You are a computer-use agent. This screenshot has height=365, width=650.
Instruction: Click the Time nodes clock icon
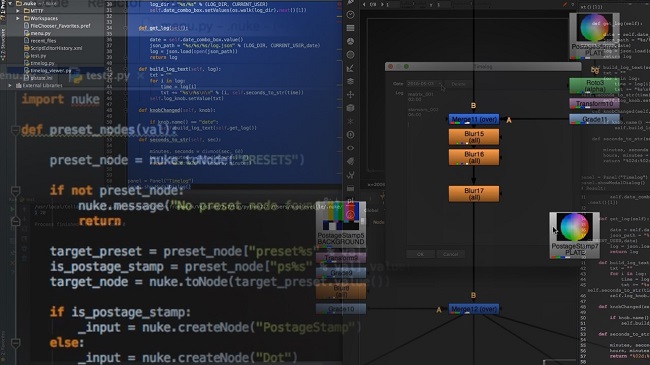(x=350, y=15)
